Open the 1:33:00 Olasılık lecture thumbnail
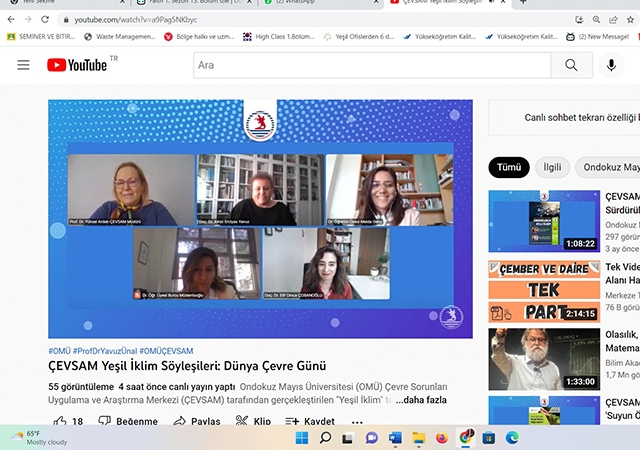 (544, 359)
